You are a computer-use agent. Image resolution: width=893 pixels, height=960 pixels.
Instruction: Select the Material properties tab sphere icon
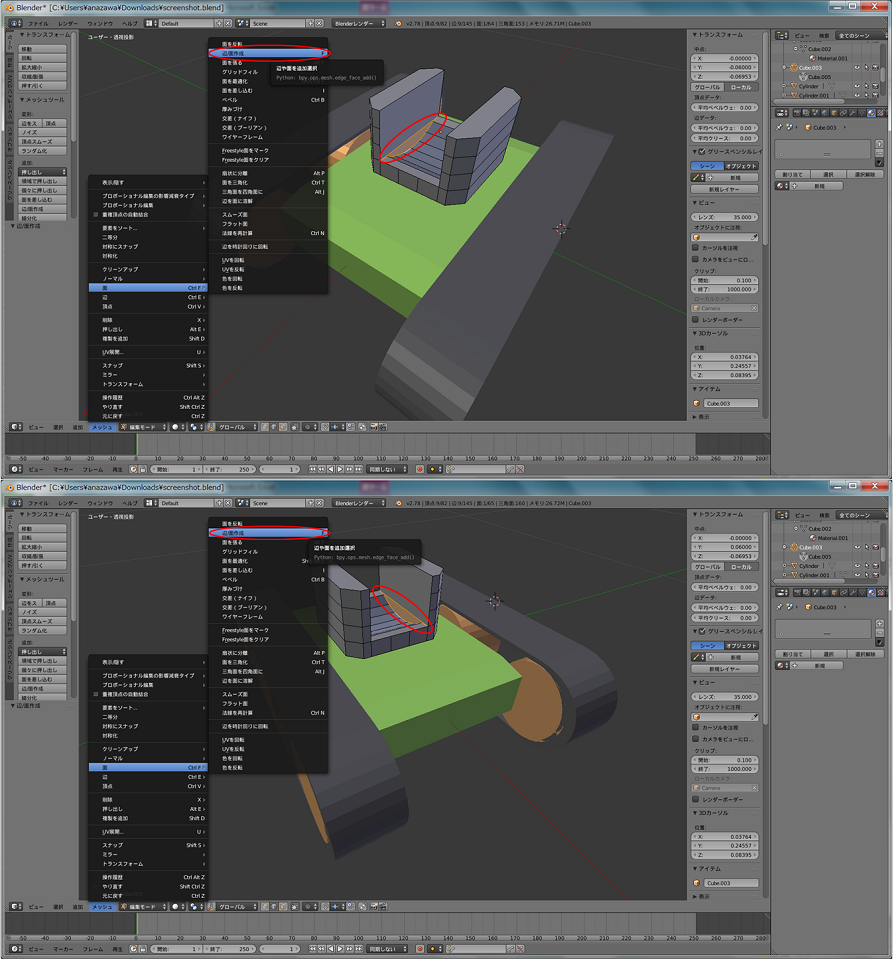871,113
